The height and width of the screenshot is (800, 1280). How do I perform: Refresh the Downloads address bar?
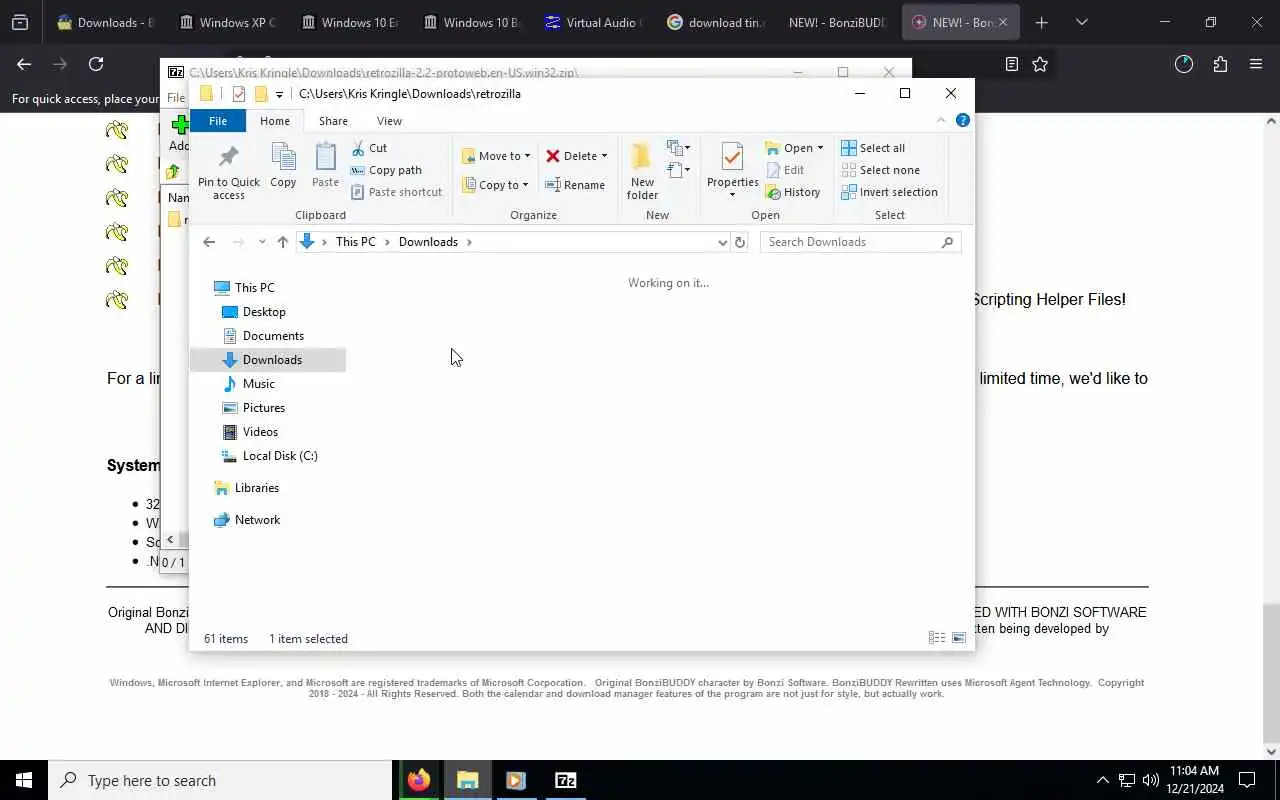[x=740, y=242]
